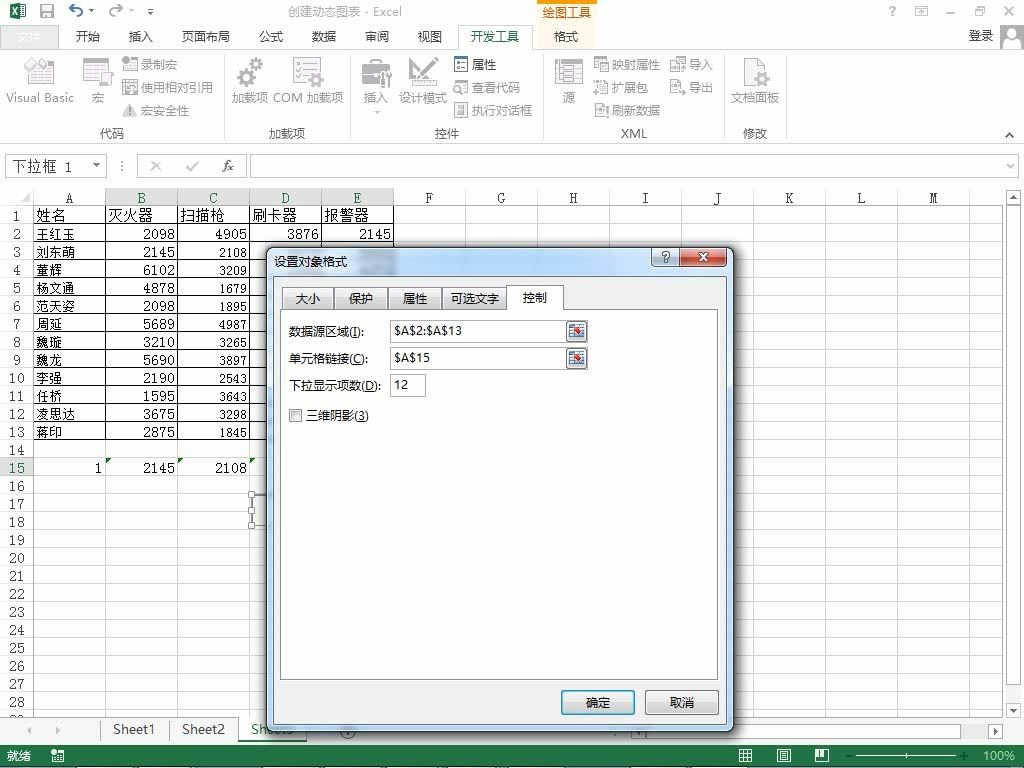The width and height of the screenshot is (1024, 768).
Task: Enable the 三维阴影 checkbox
Action: tap(295, 415)
